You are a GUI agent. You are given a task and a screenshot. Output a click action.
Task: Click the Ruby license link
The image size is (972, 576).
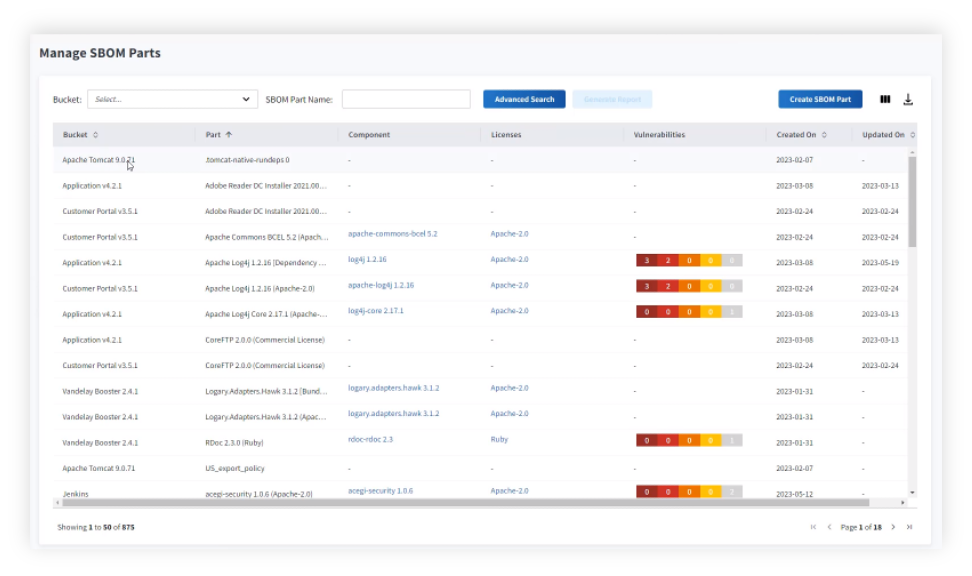tap(499, 439)
